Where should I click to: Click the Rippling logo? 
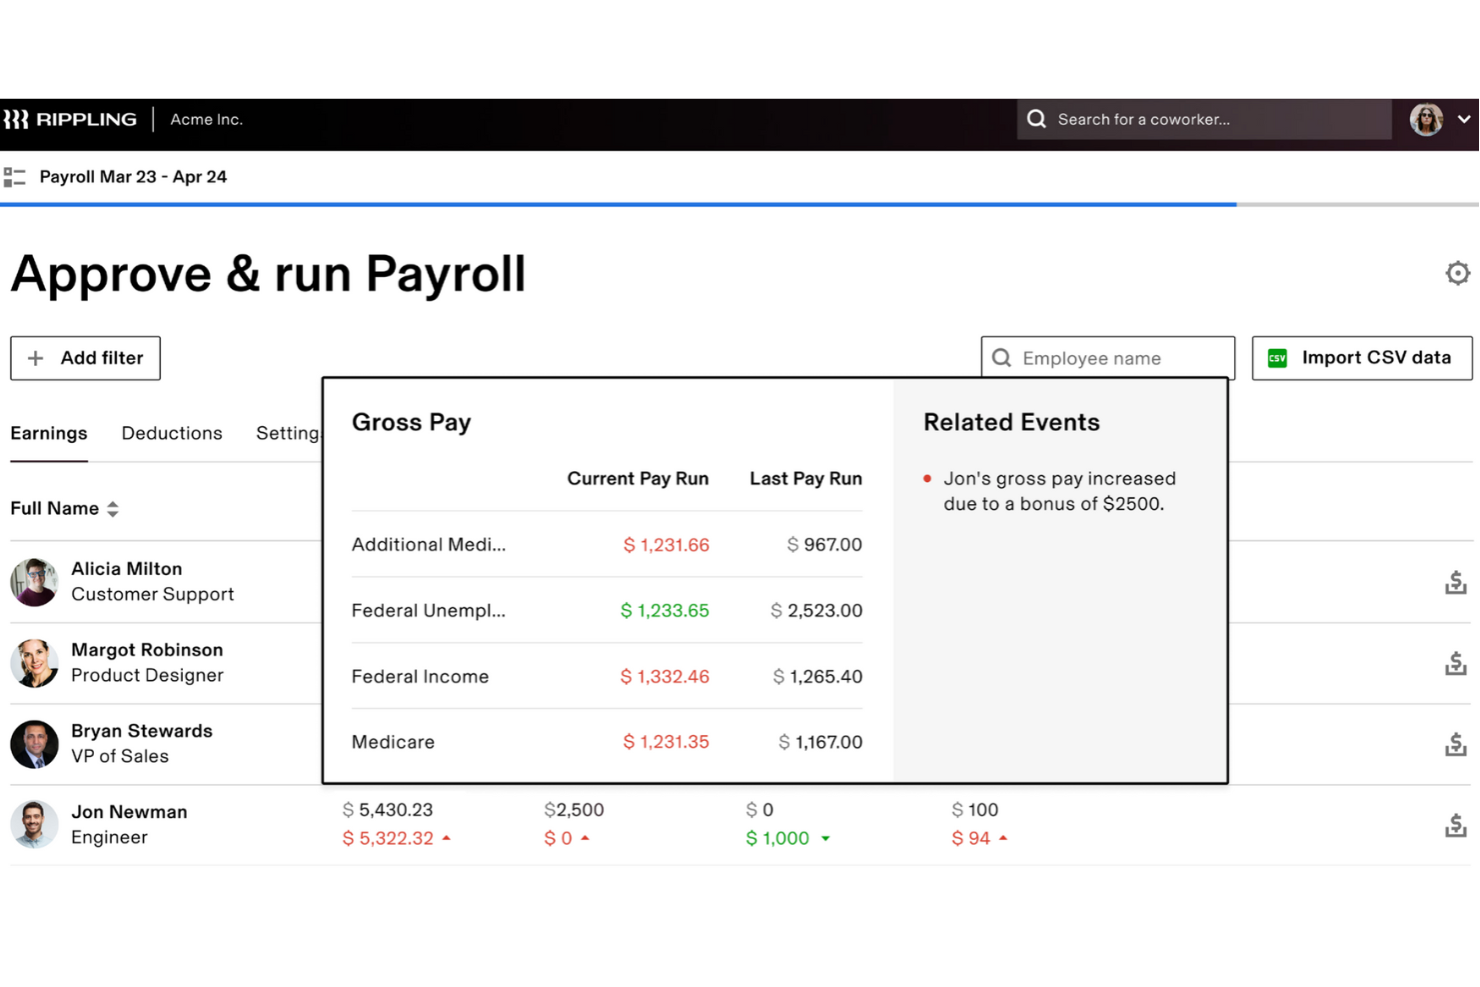pos(70,119)
